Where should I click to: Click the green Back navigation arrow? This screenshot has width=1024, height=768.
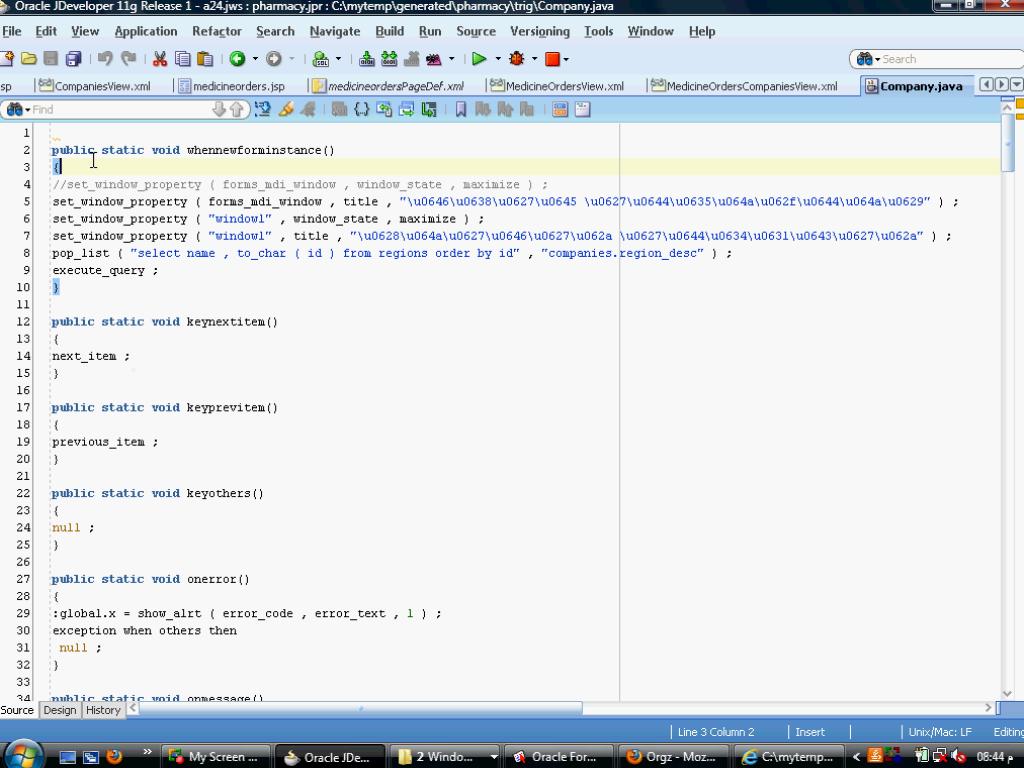(x=237, y=59)
